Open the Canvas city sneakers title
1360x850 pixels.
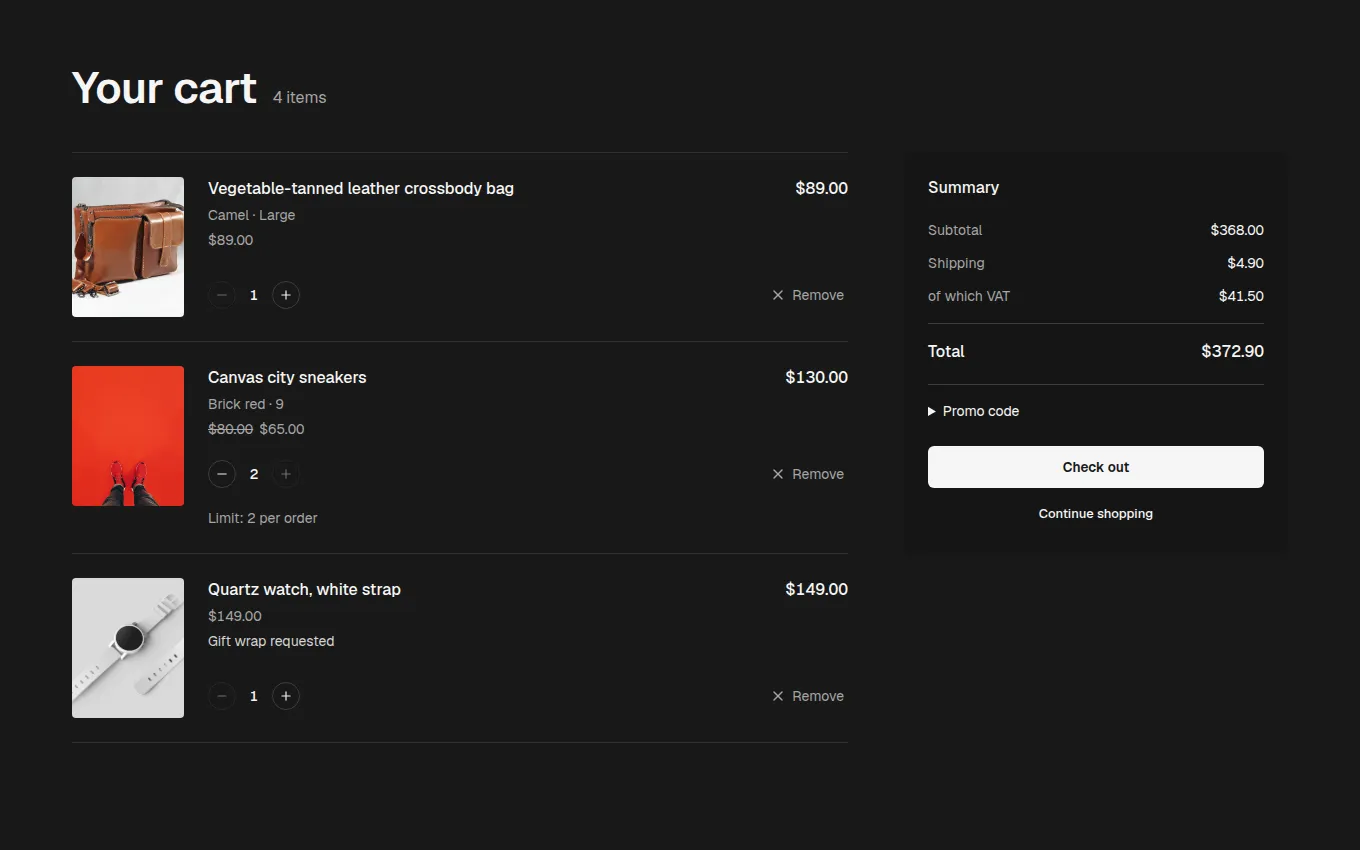(x=287, y=377)
